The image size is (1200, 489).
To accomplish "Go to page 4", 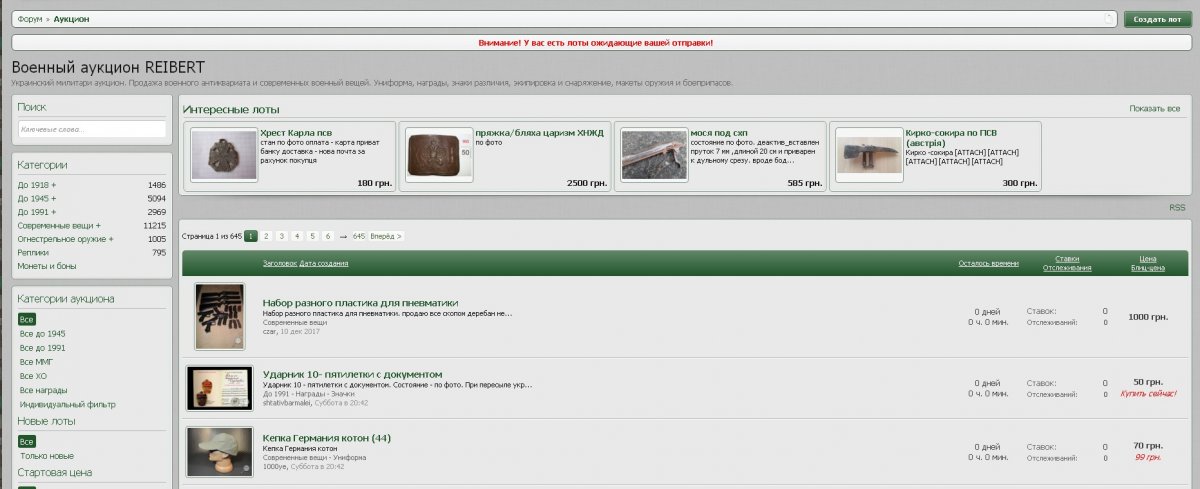I will coord(298,236).
